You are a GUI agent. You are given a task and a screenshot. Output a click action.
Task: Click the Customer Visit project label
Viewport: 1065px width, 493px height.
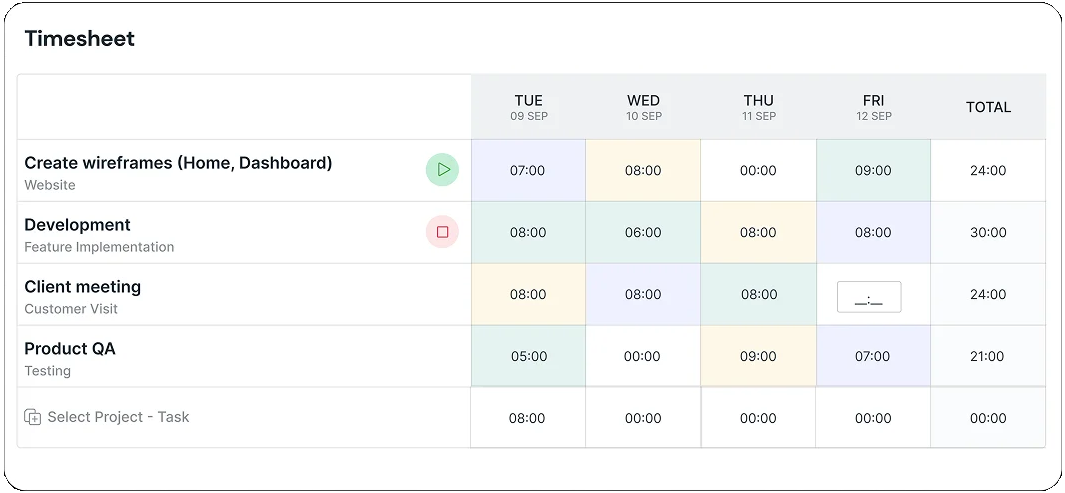(71, 309)
